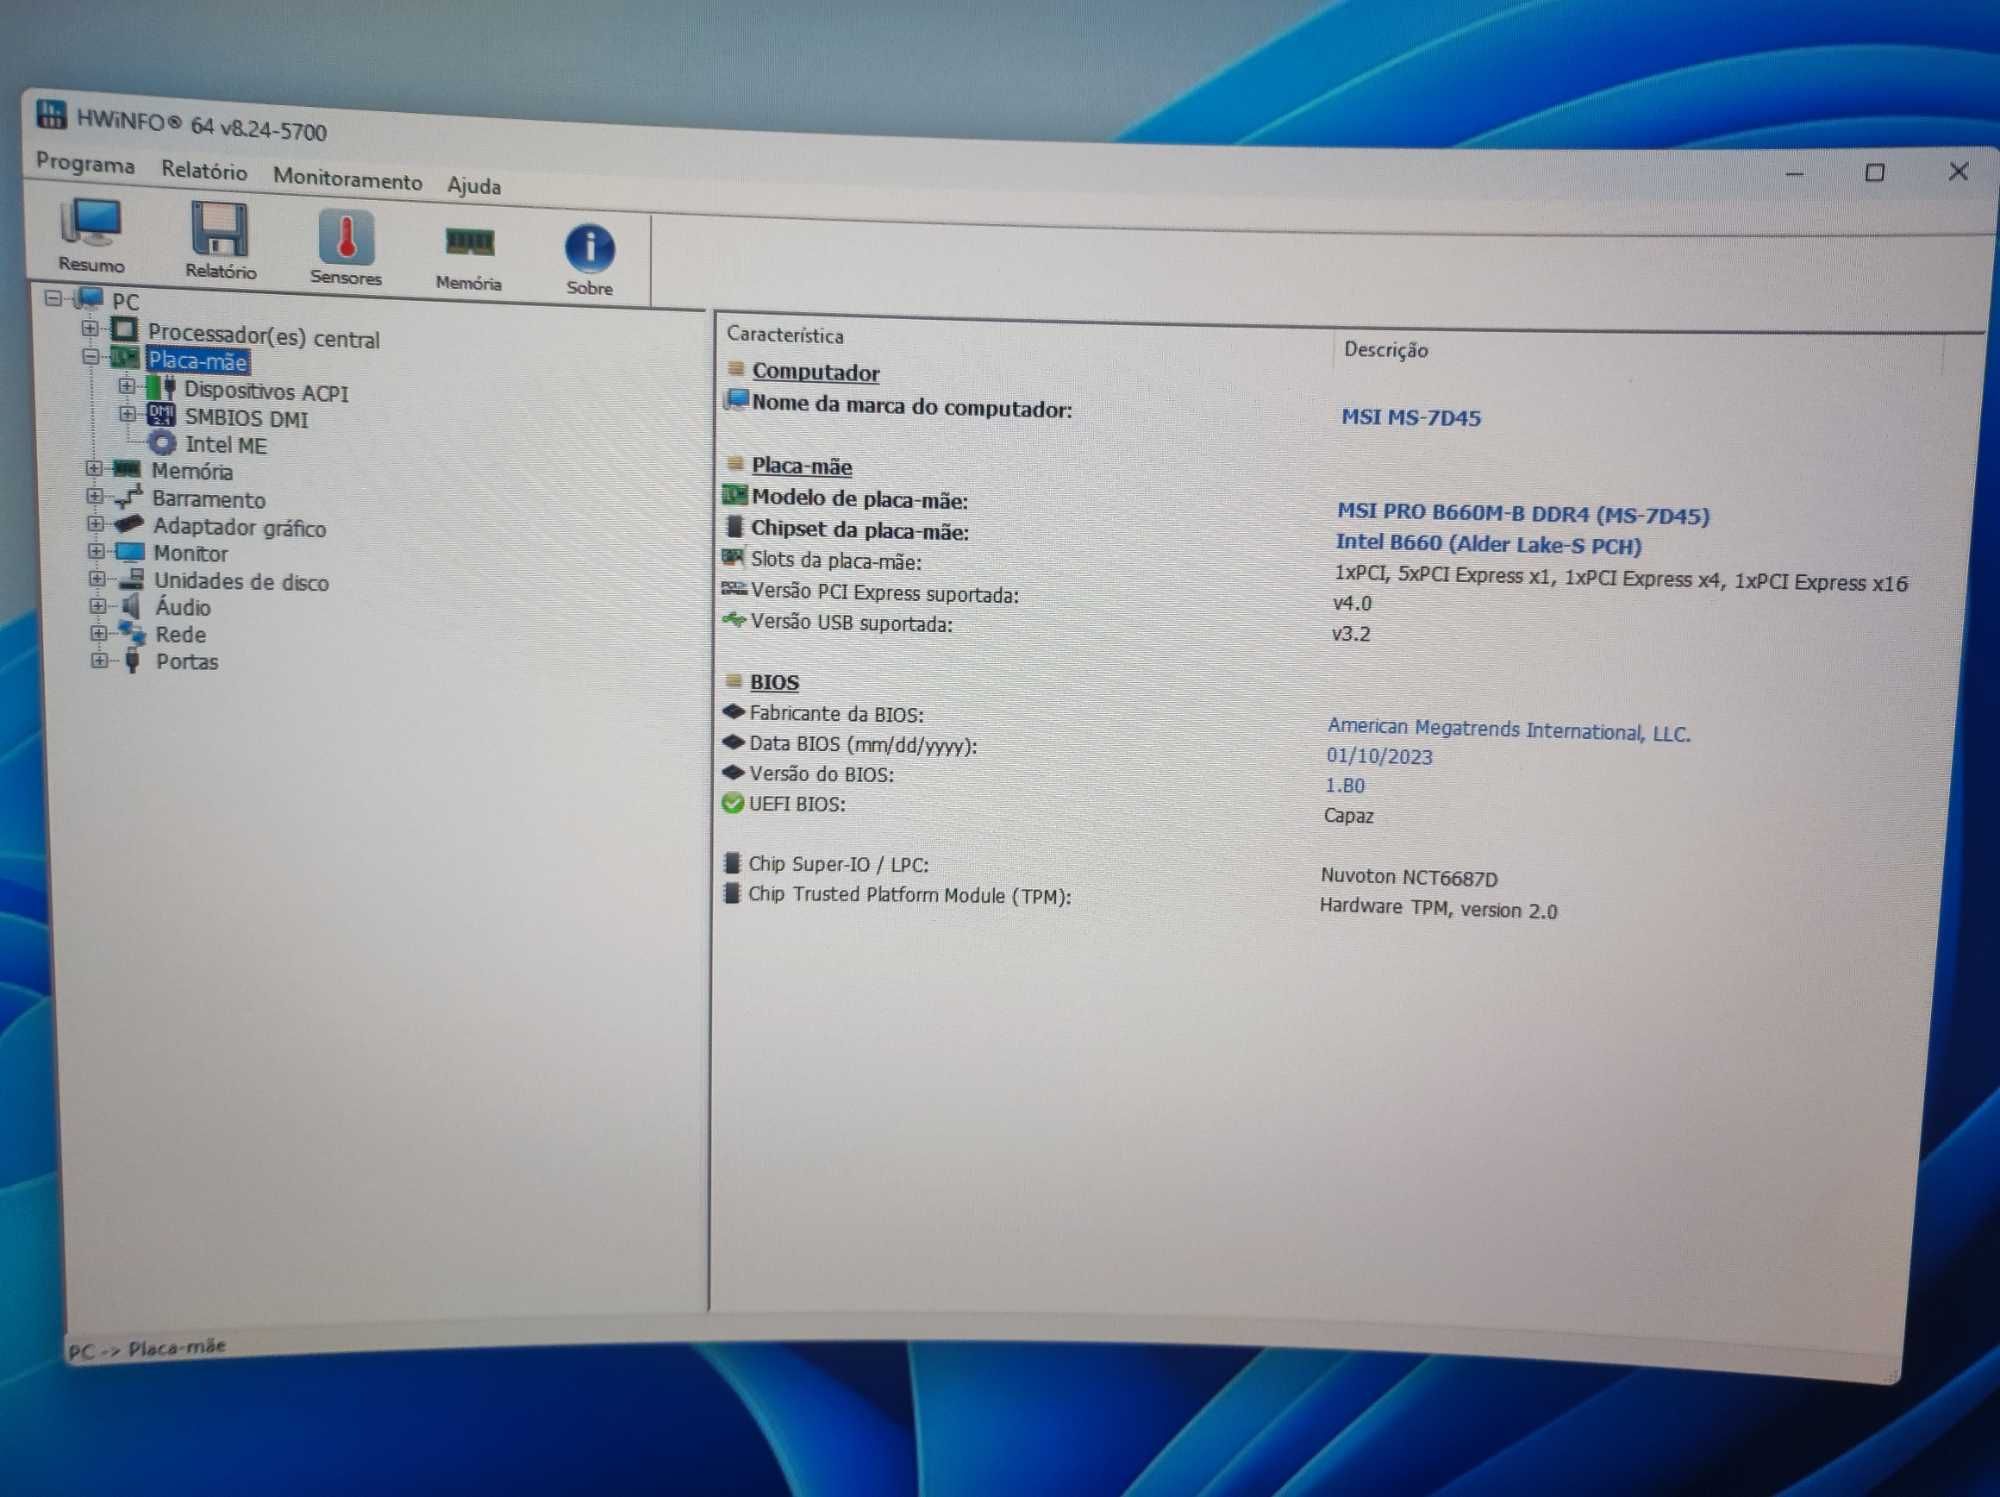The width and height of the screenshot is (2000, 1497).
Task: Maximize the HWiNFO window
Action: click(1875, 173)
